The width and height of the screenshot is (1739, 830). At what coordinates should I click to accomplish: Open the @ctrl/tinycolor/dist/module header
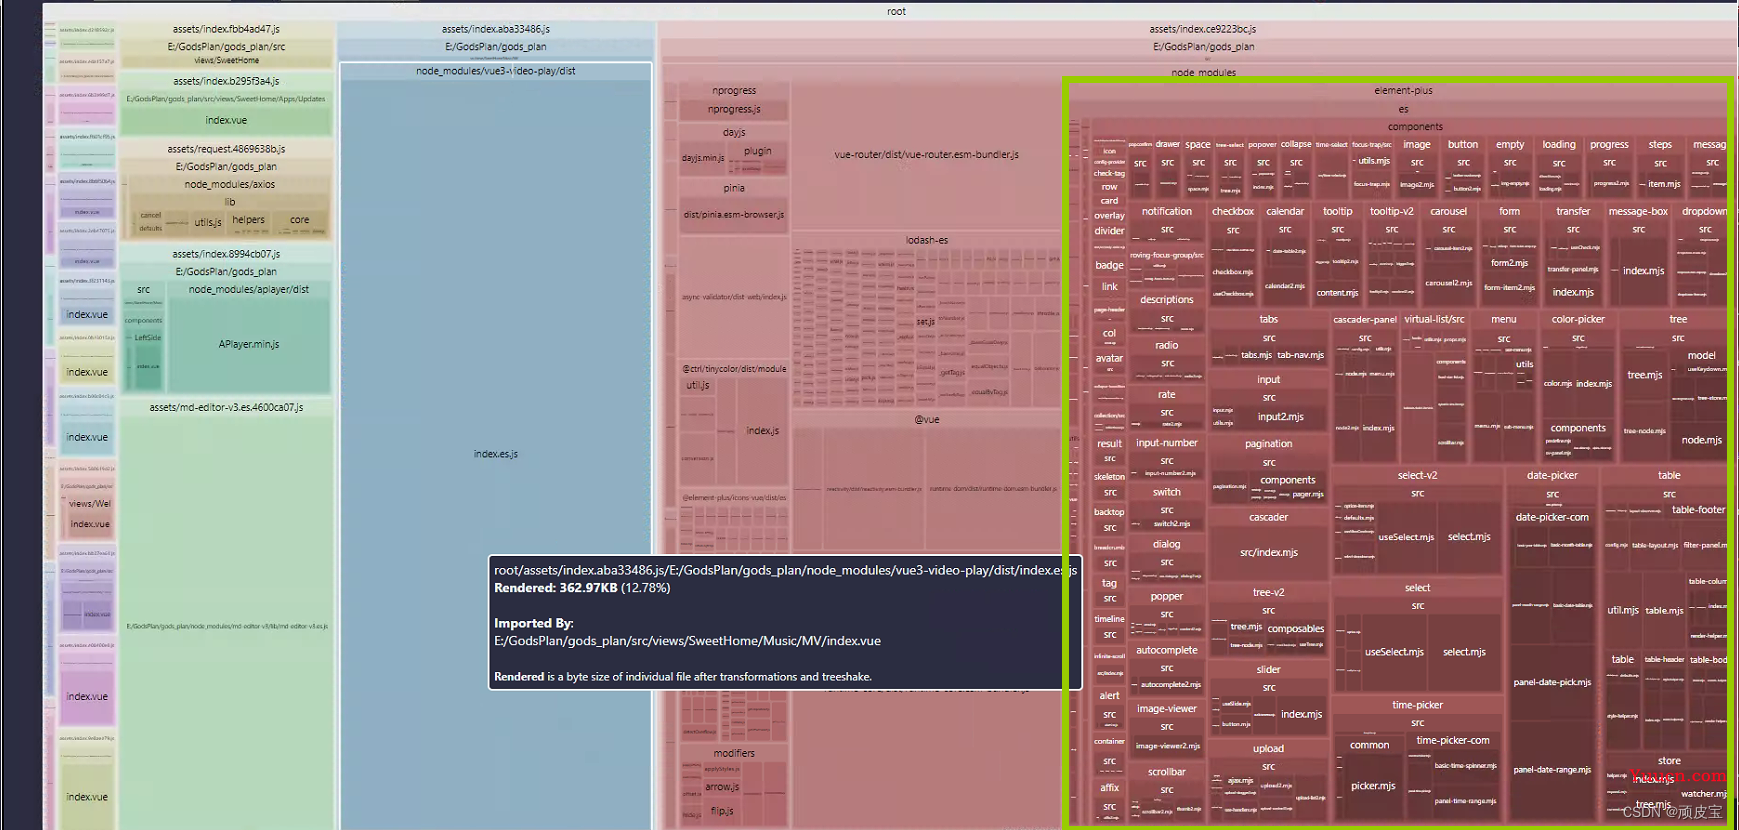point(734,369)
